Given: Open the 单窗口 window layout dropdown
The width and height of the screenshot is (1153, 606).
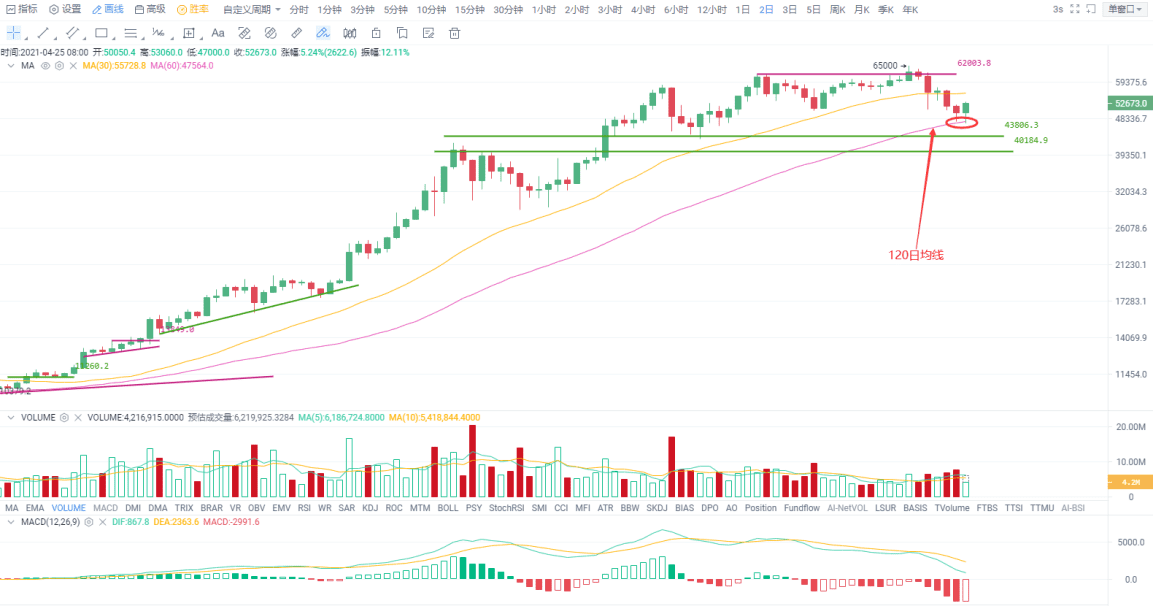Looking at the screenshot, I should (1126, 9).
